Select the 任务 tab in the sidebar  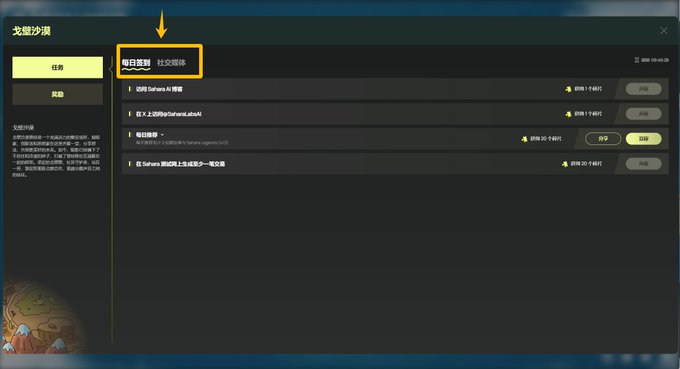[x=58, y=68]
